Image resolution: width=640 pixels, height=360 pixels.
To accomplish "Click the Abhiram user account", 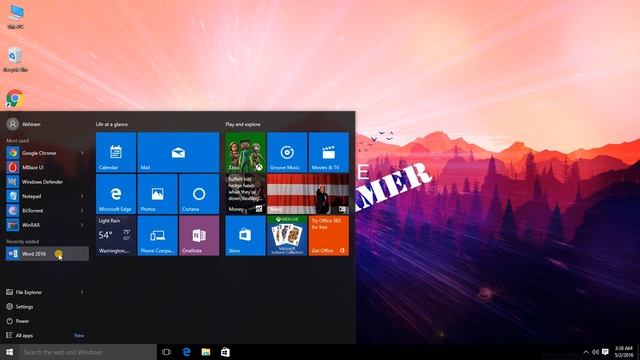I will (24, 124).
